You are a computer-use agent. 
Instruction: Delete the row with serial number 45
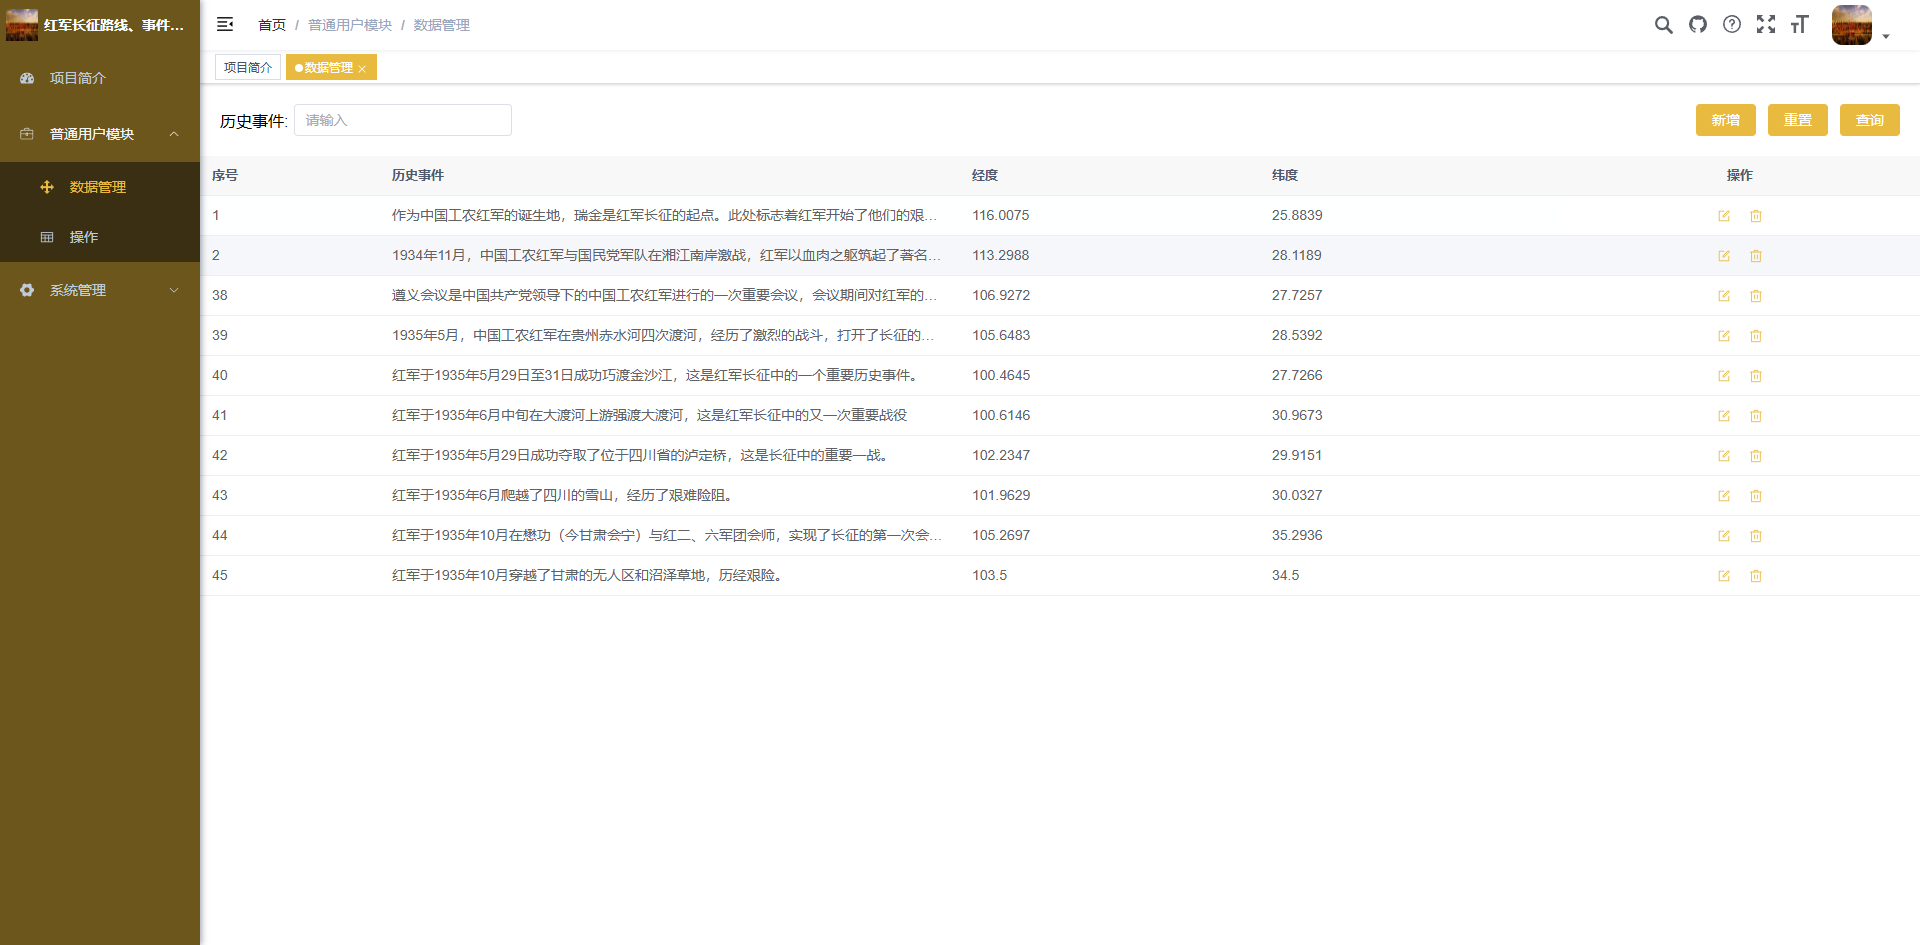click(1755, 576)
